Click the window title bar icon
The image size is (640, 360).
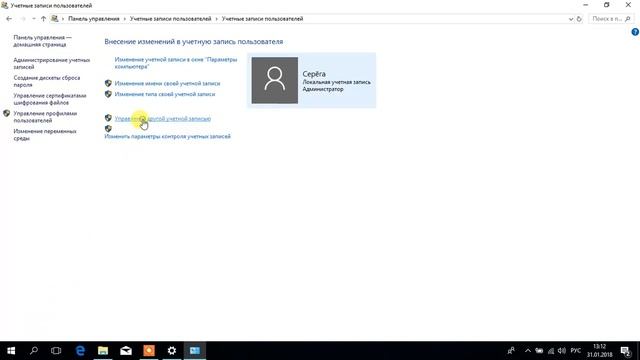[x=5, y=6]
